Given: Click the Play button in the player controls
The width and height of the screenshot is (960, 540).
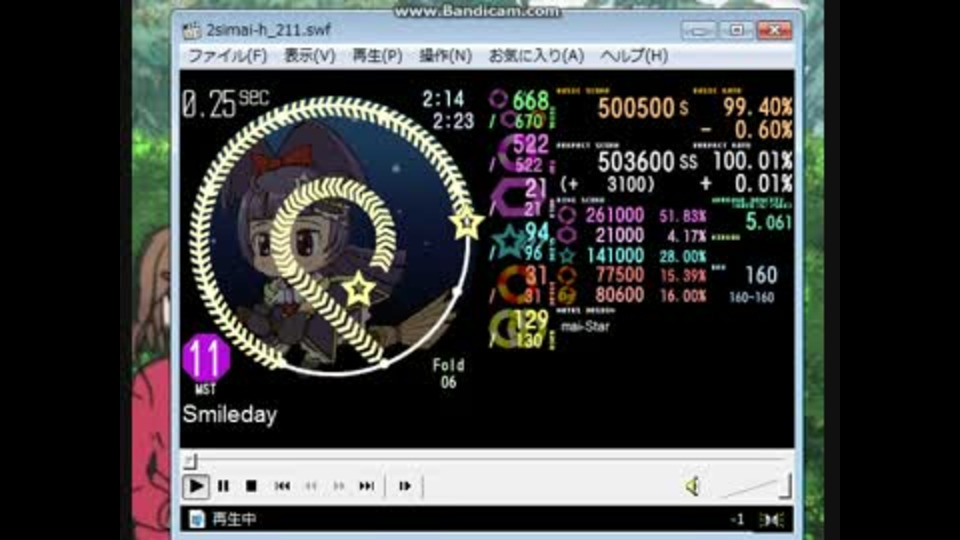Looking at the screenshot, I should click(x=196, y=486).
